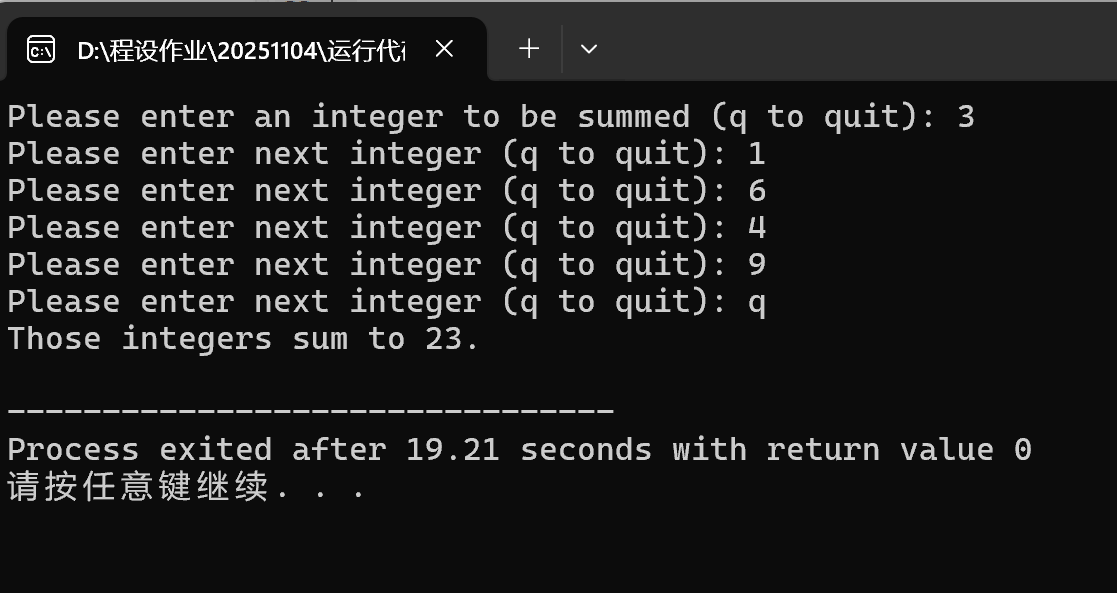Close the D:\程设作业 terminal tab
Viewport: 1117px width, 593px height.
(x=445, y=48)
